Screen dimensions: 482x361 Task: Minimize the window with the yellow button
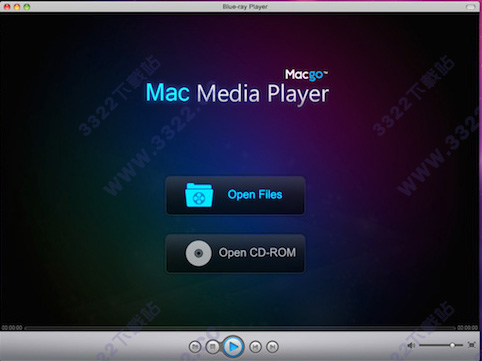(17, 7)
